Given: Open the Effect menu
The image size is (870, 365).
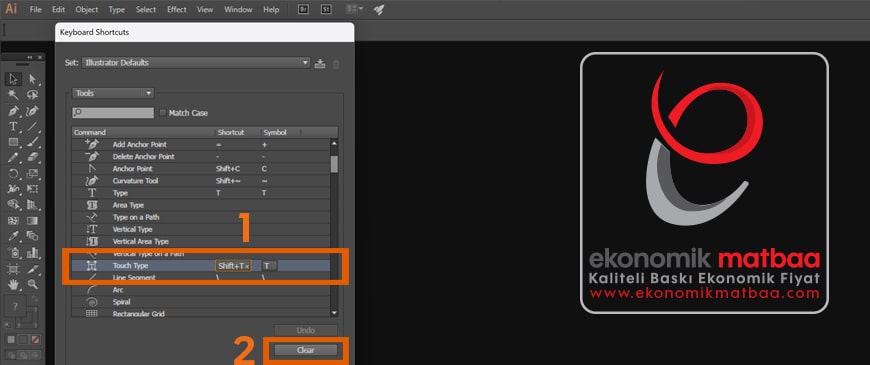Looking at the screenshot, I should 177,9.
